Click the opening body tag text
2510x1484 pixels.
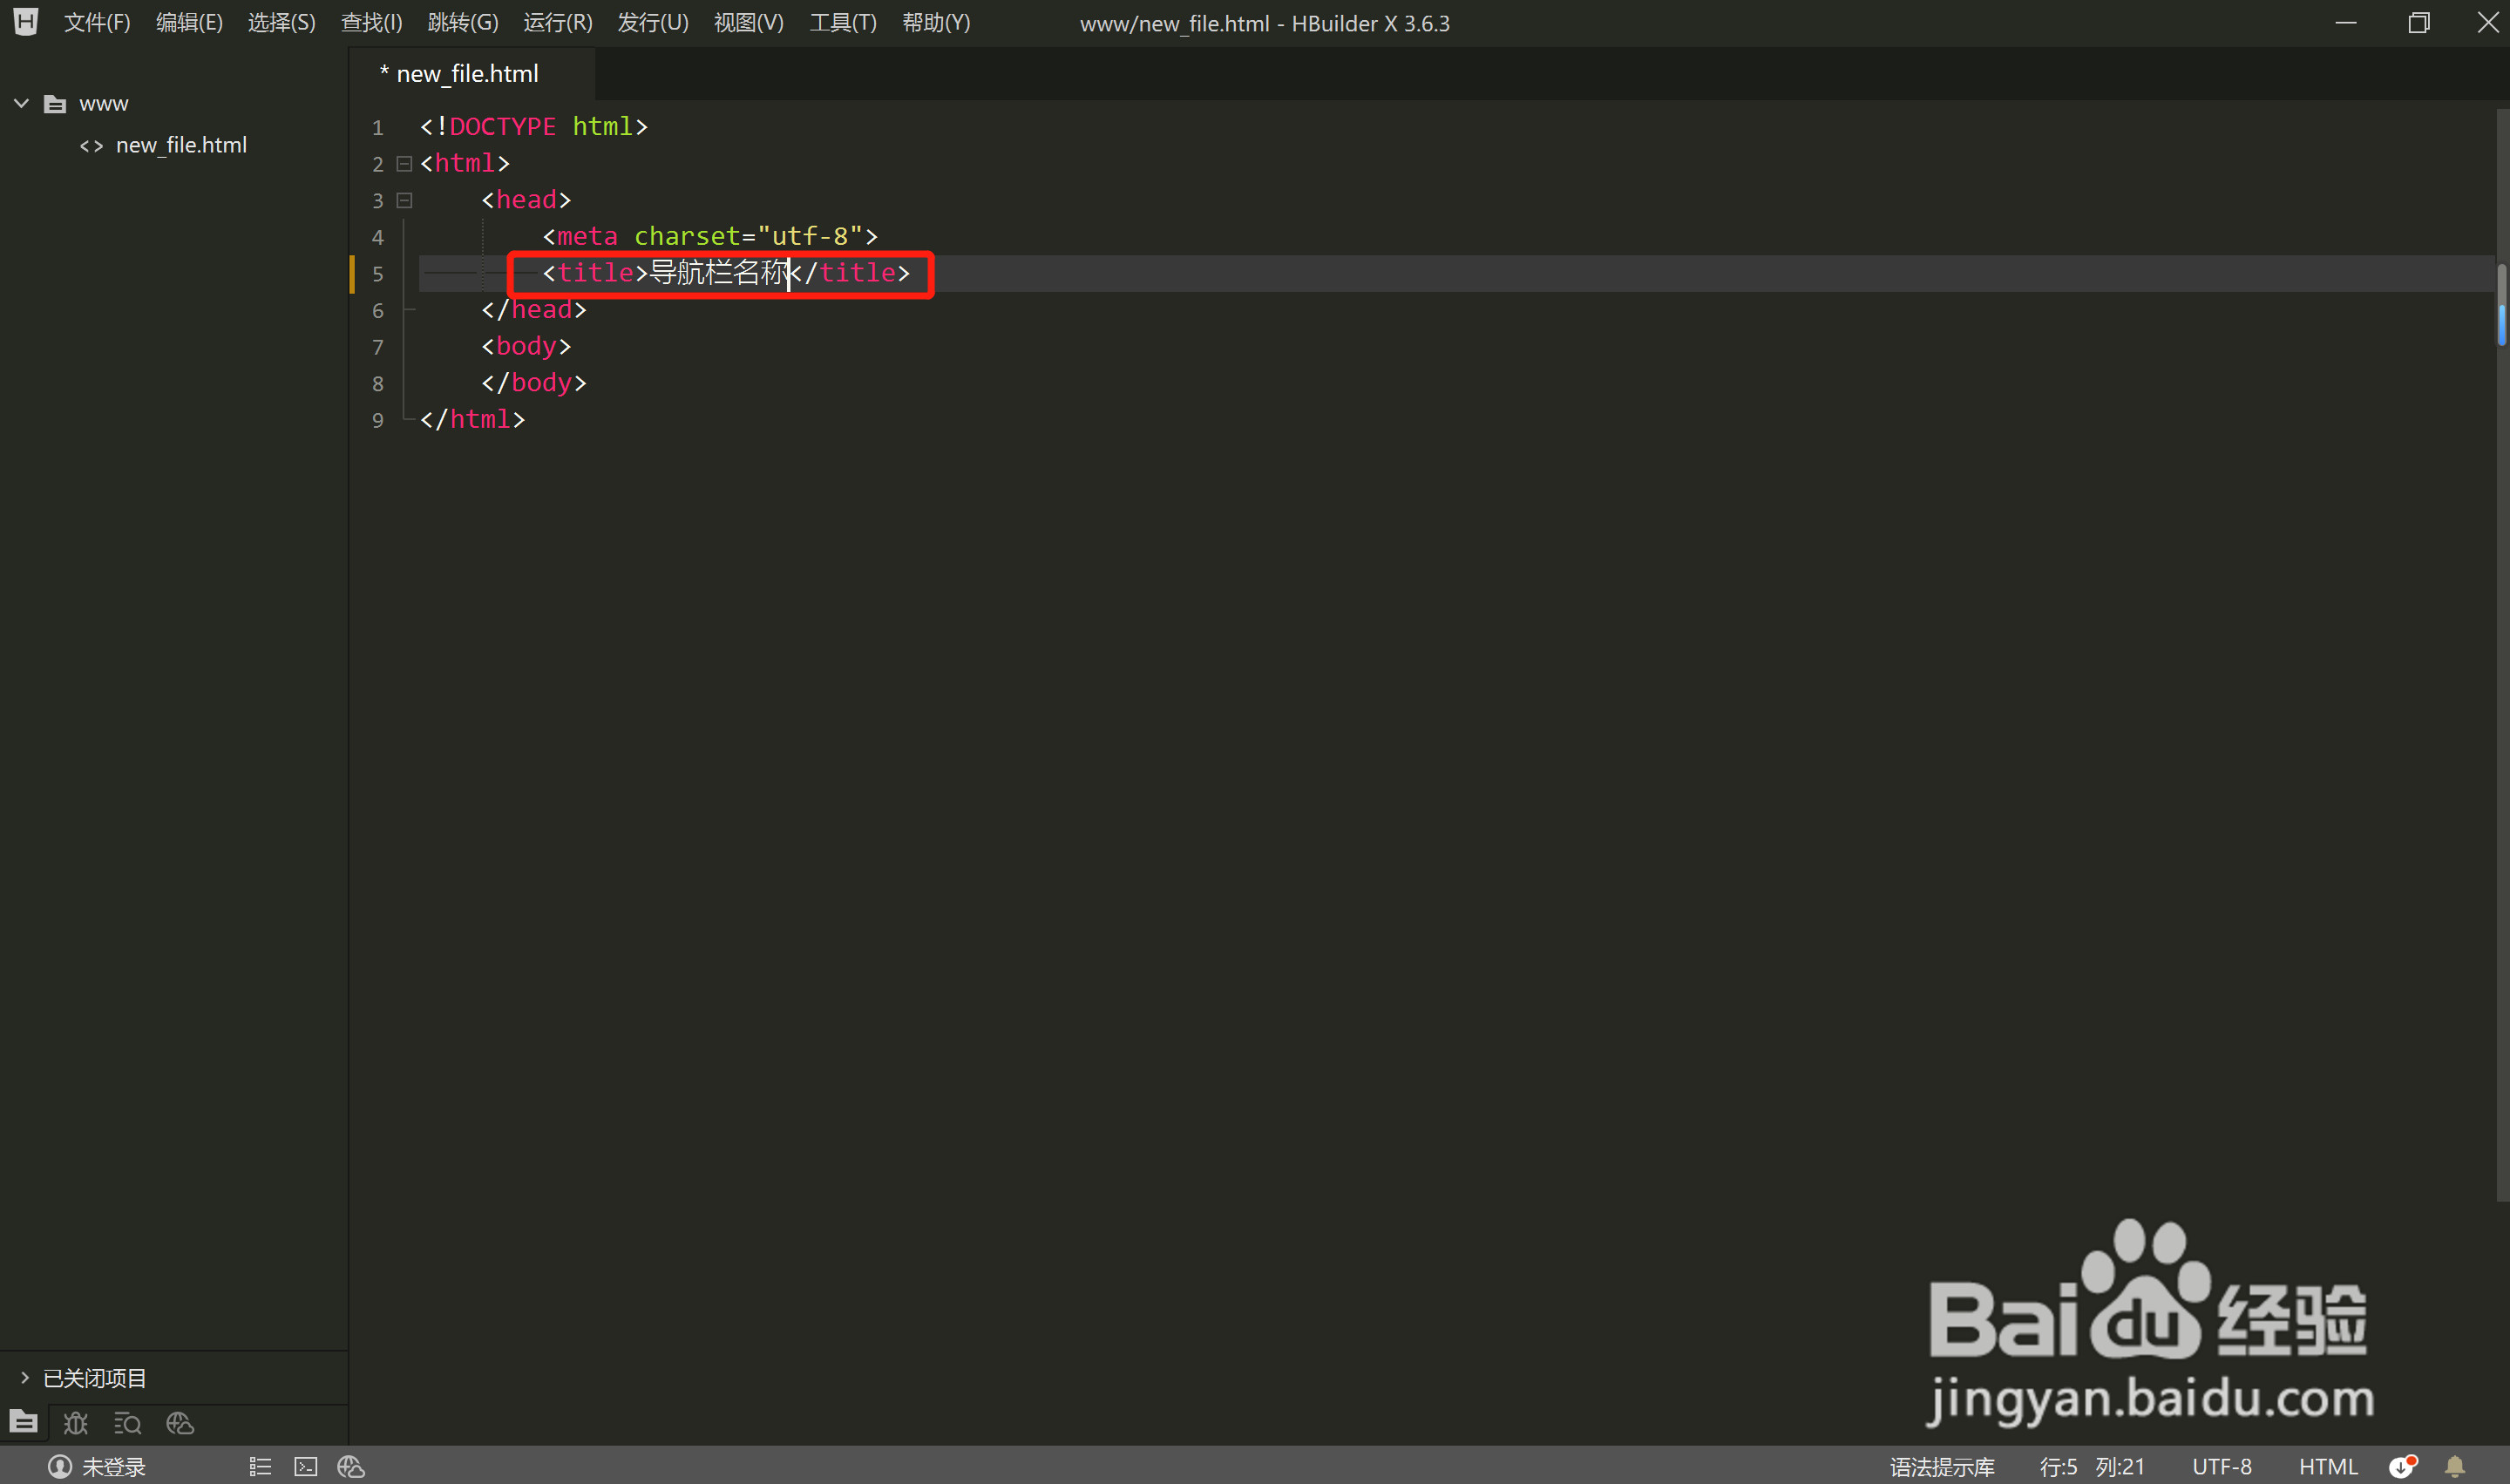click(x=526, y=346)
